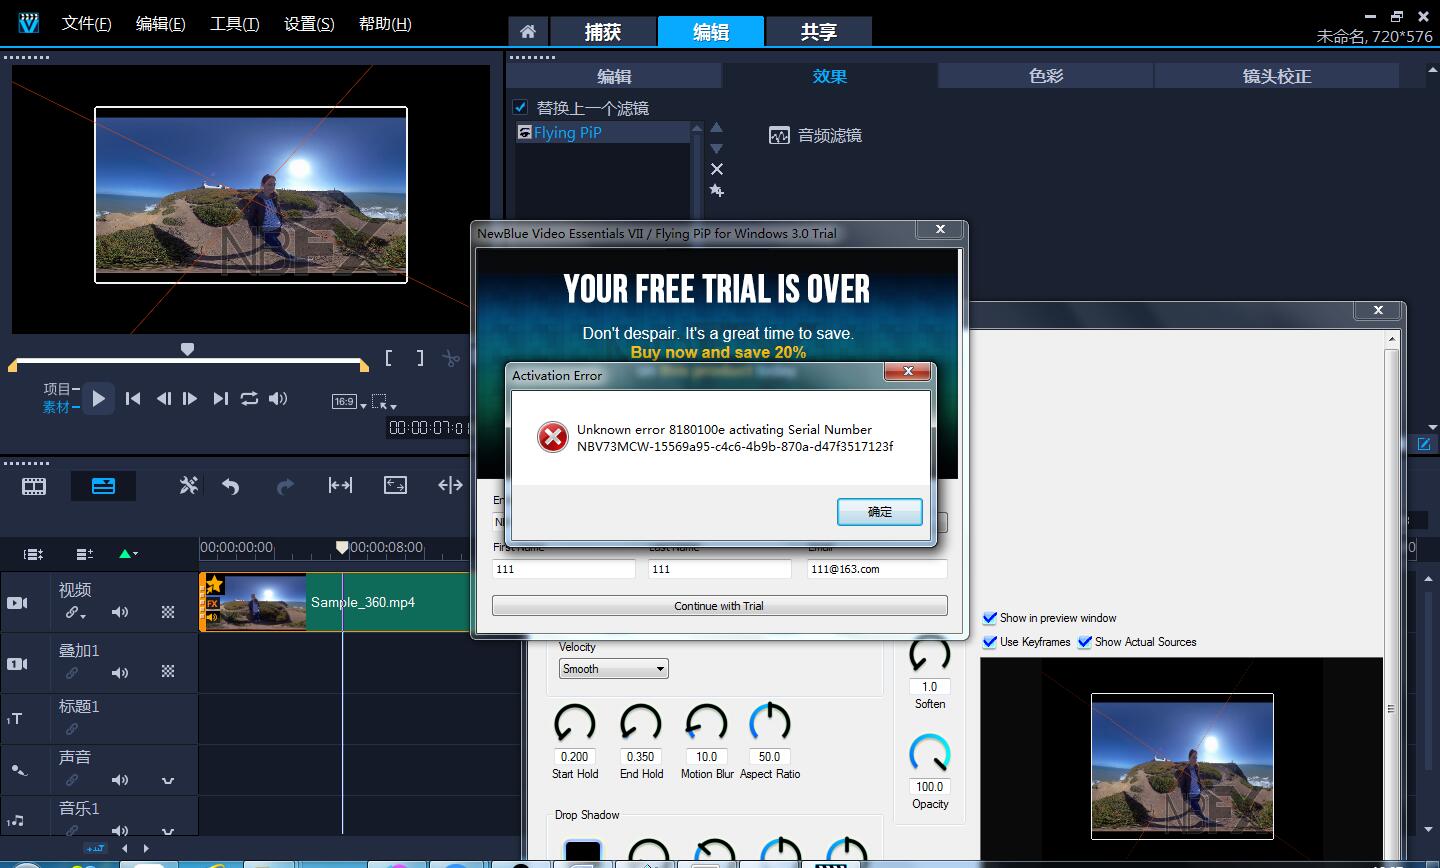The height and width of the screenshot is (868, 1440).
Task: Click the preview scrubber handle
Action: (x=187, y=349)
